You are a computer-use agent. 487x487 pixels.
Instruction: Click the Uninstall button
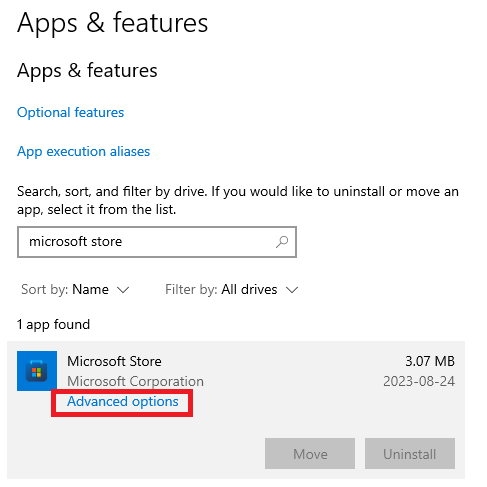click(410, 454)
